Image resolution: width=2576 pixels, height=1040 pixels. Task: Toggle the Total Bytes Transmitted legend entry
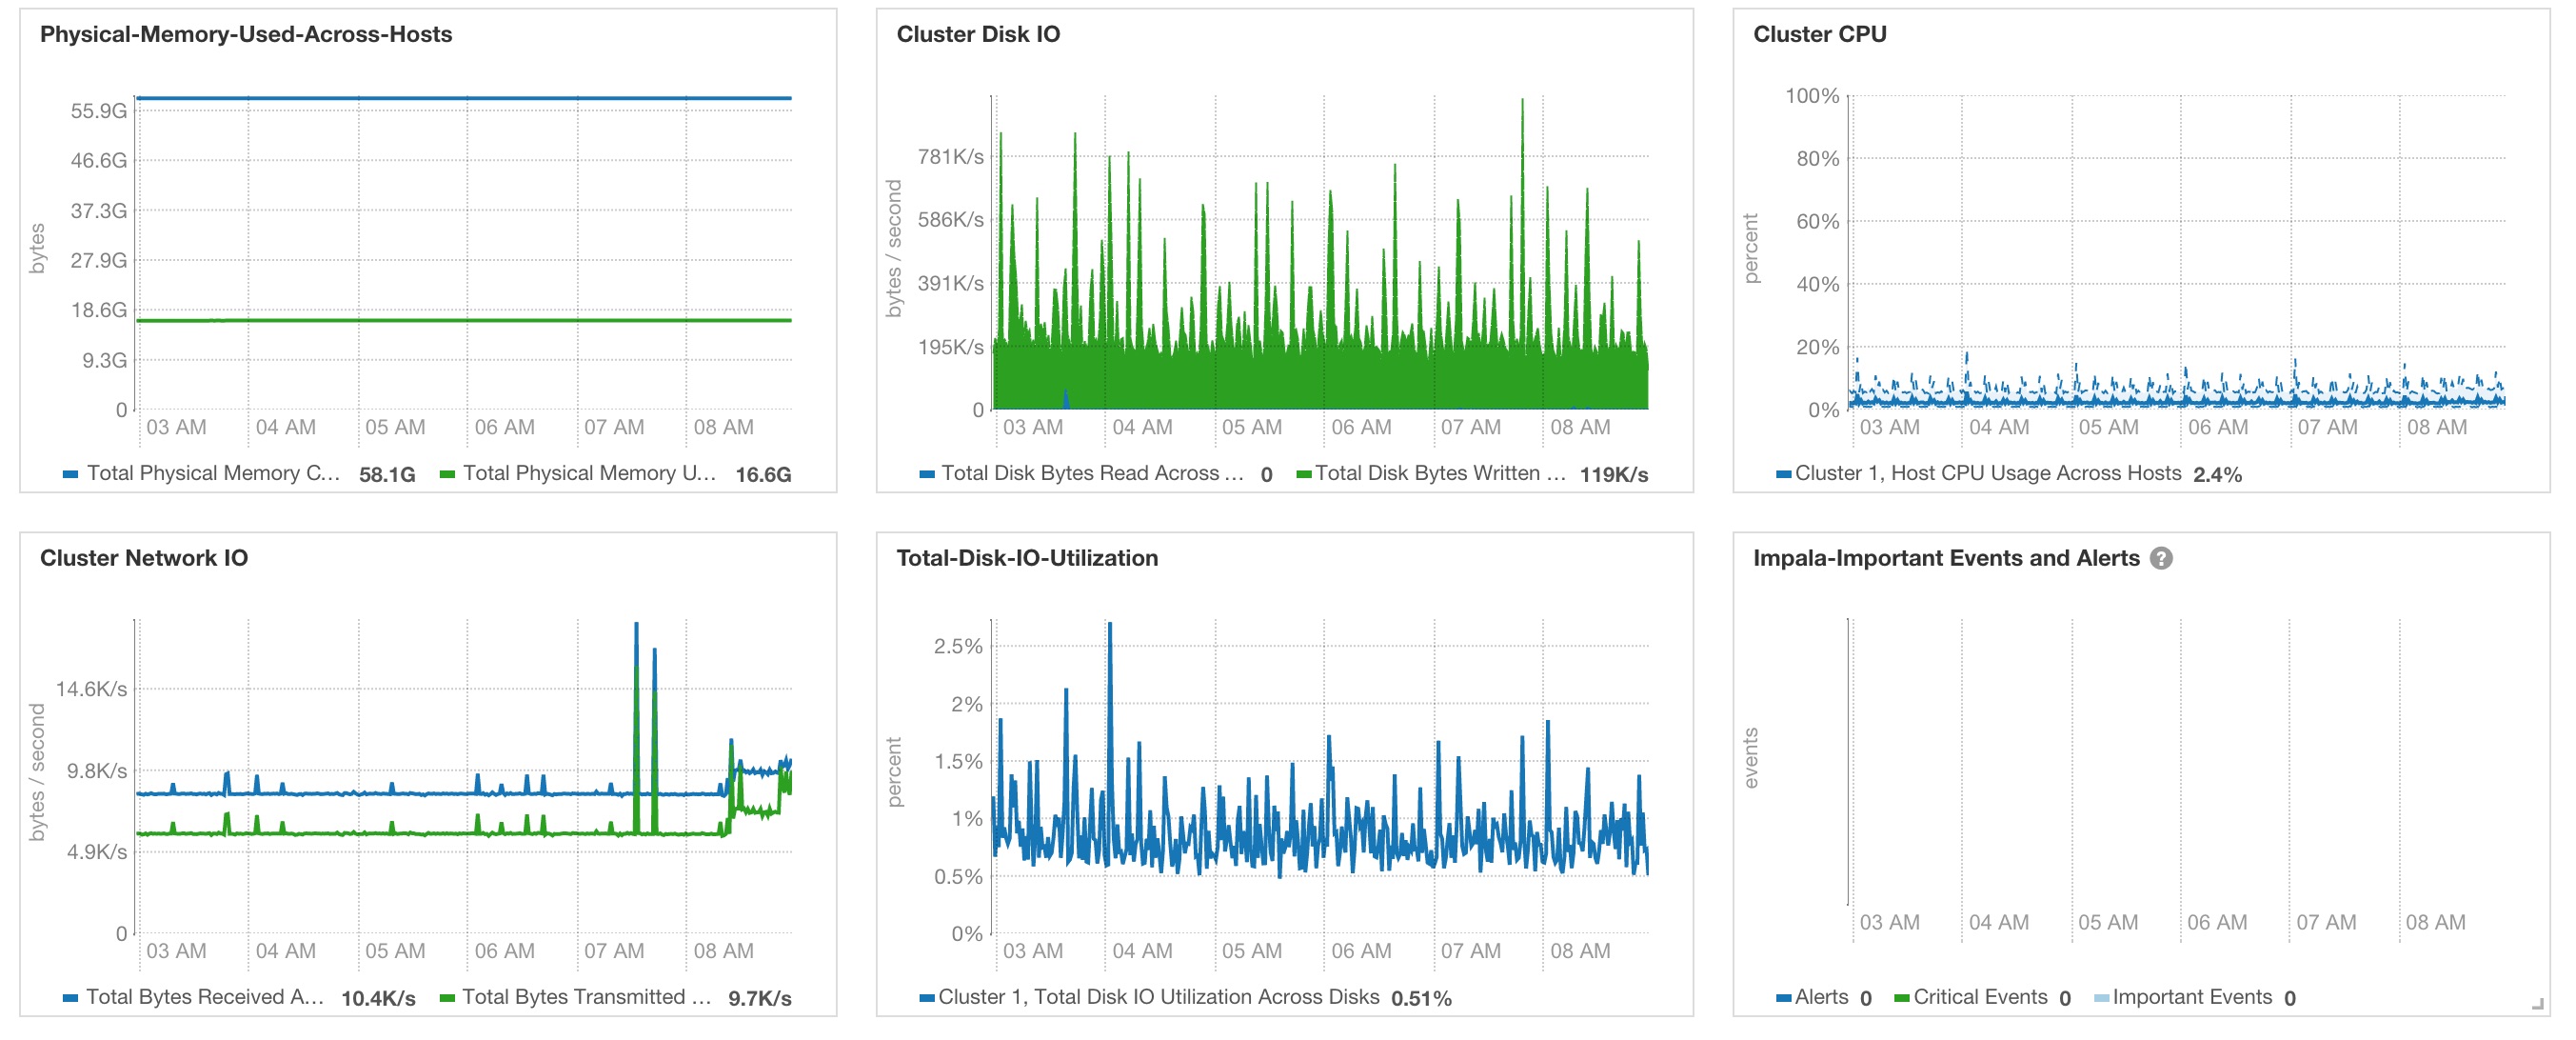(x=586, y=997)
